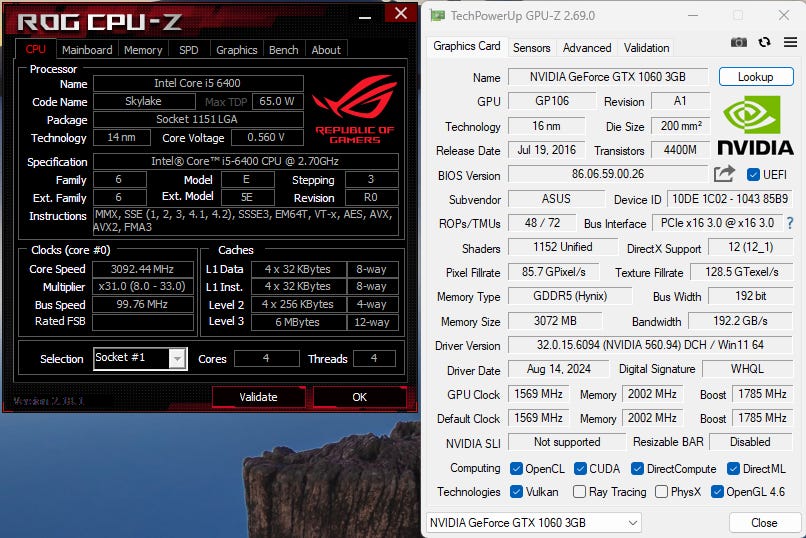This screenshot has width=806, height=538.
Task: Click the Cores count value in CPU-Z
Action: point(266,358)
